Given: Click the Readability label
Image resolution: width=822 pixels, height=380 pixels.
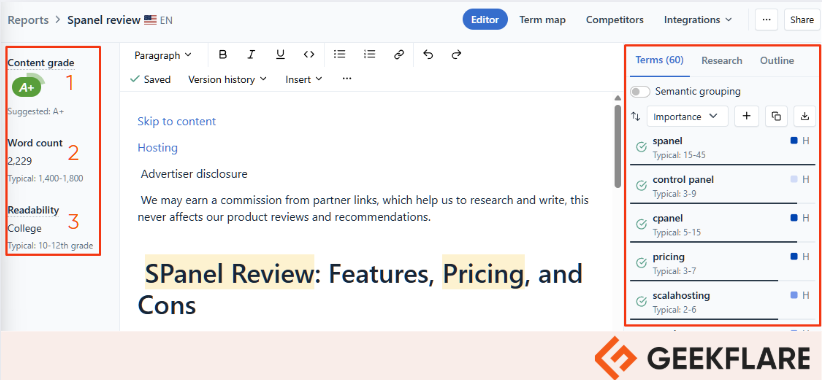Looking at the screenshot, I should [x=33, y=210].
